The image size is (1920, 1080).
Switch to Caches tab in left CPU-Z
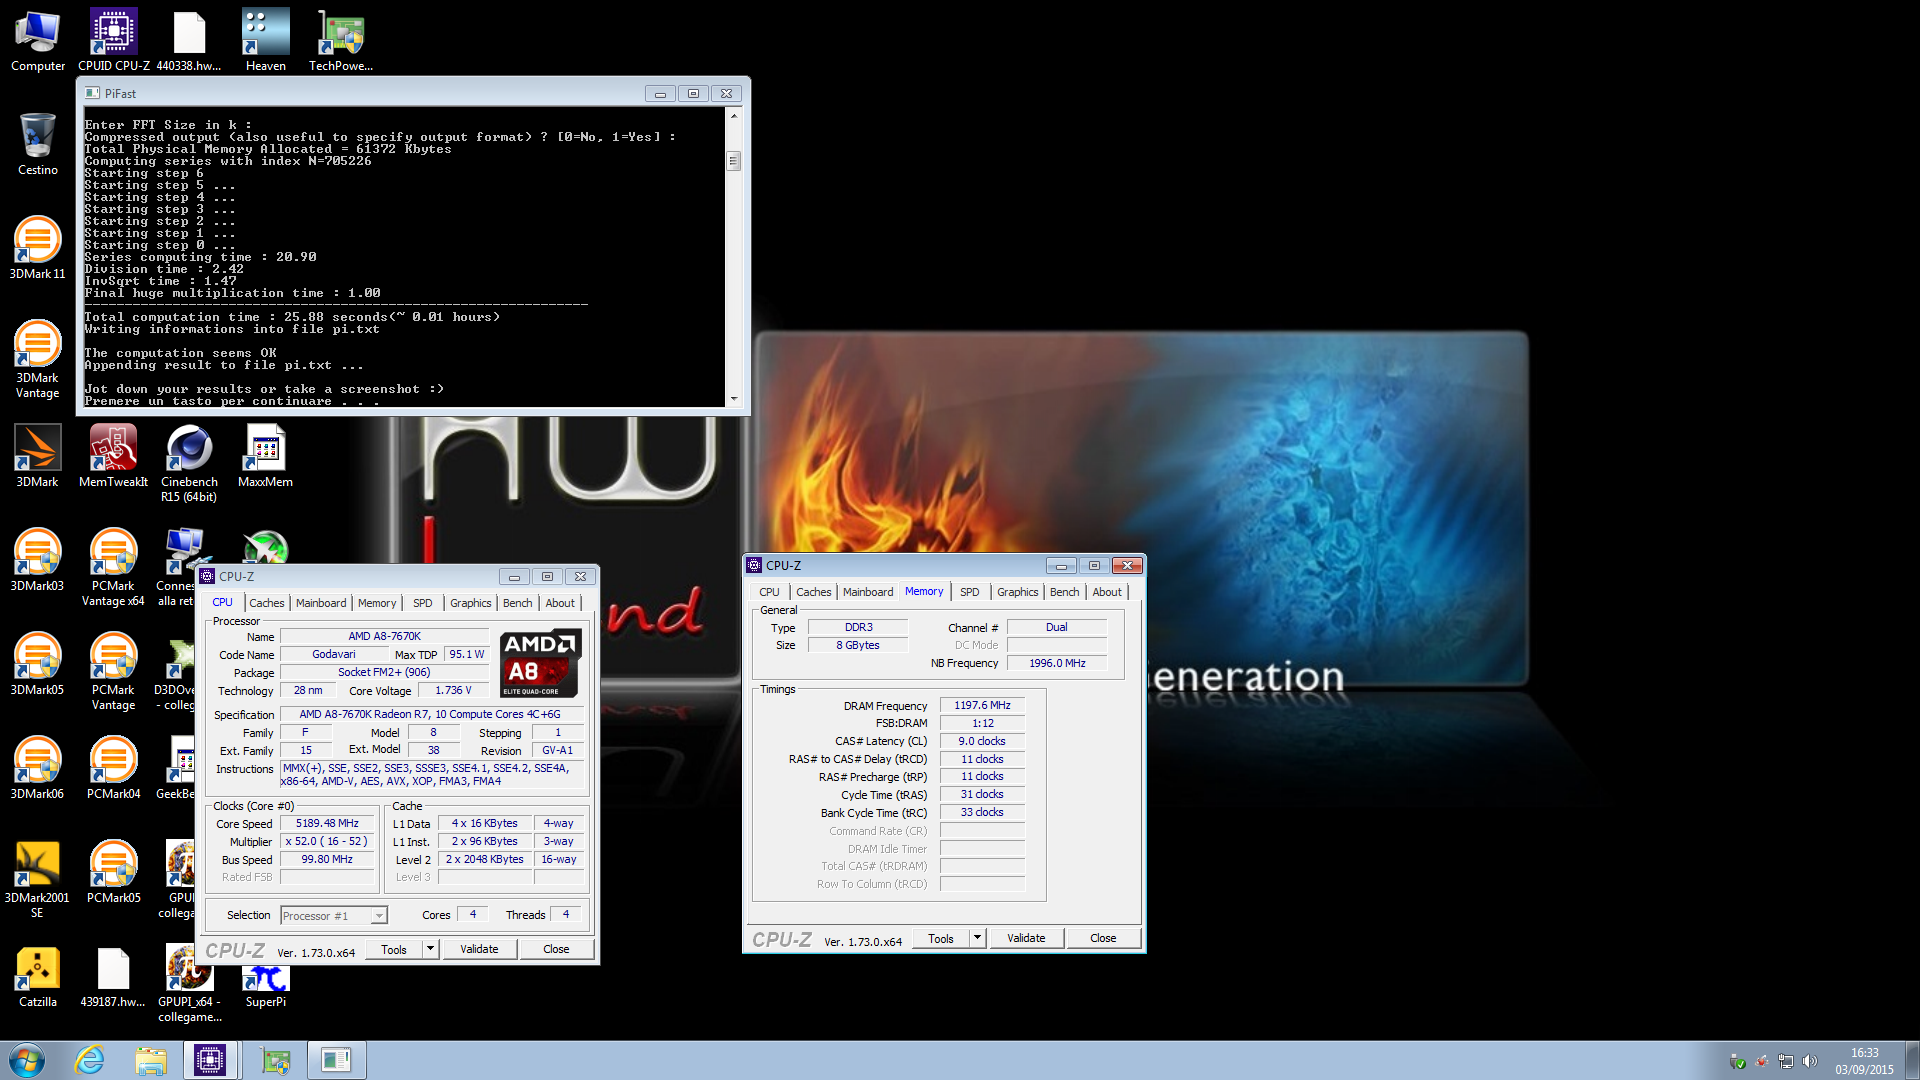point(266,603)
